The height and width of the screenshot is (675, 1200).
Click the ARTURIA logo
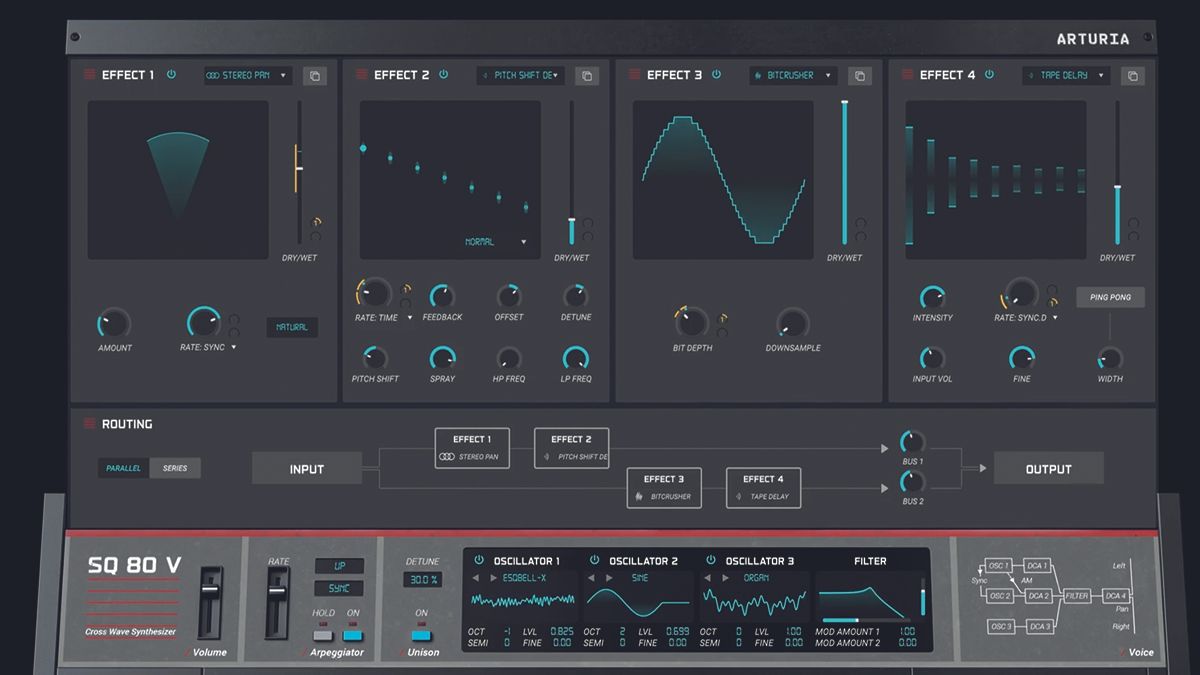pyautogui.click(x=1092, y=38)
